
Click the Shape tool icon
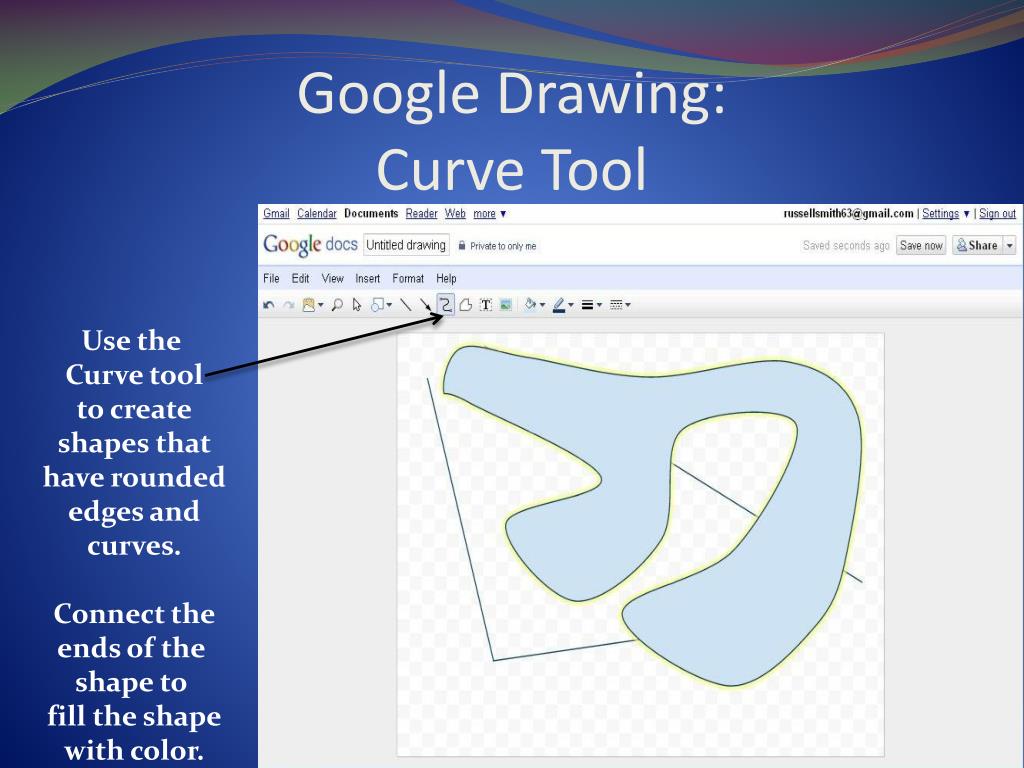tap(377, 305)
